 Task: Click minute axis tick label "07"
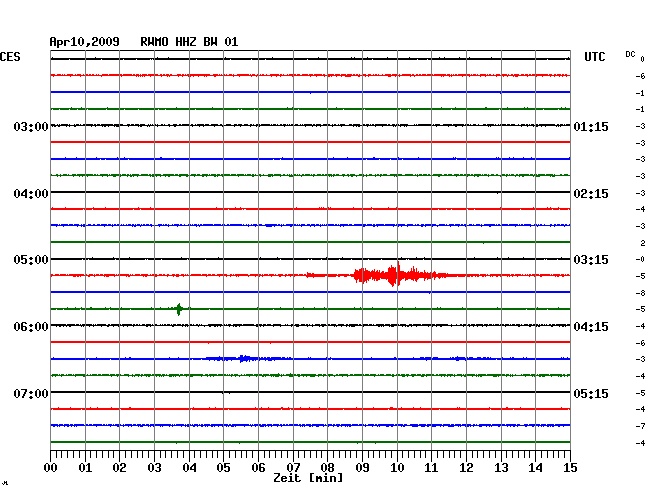[293, 467]
